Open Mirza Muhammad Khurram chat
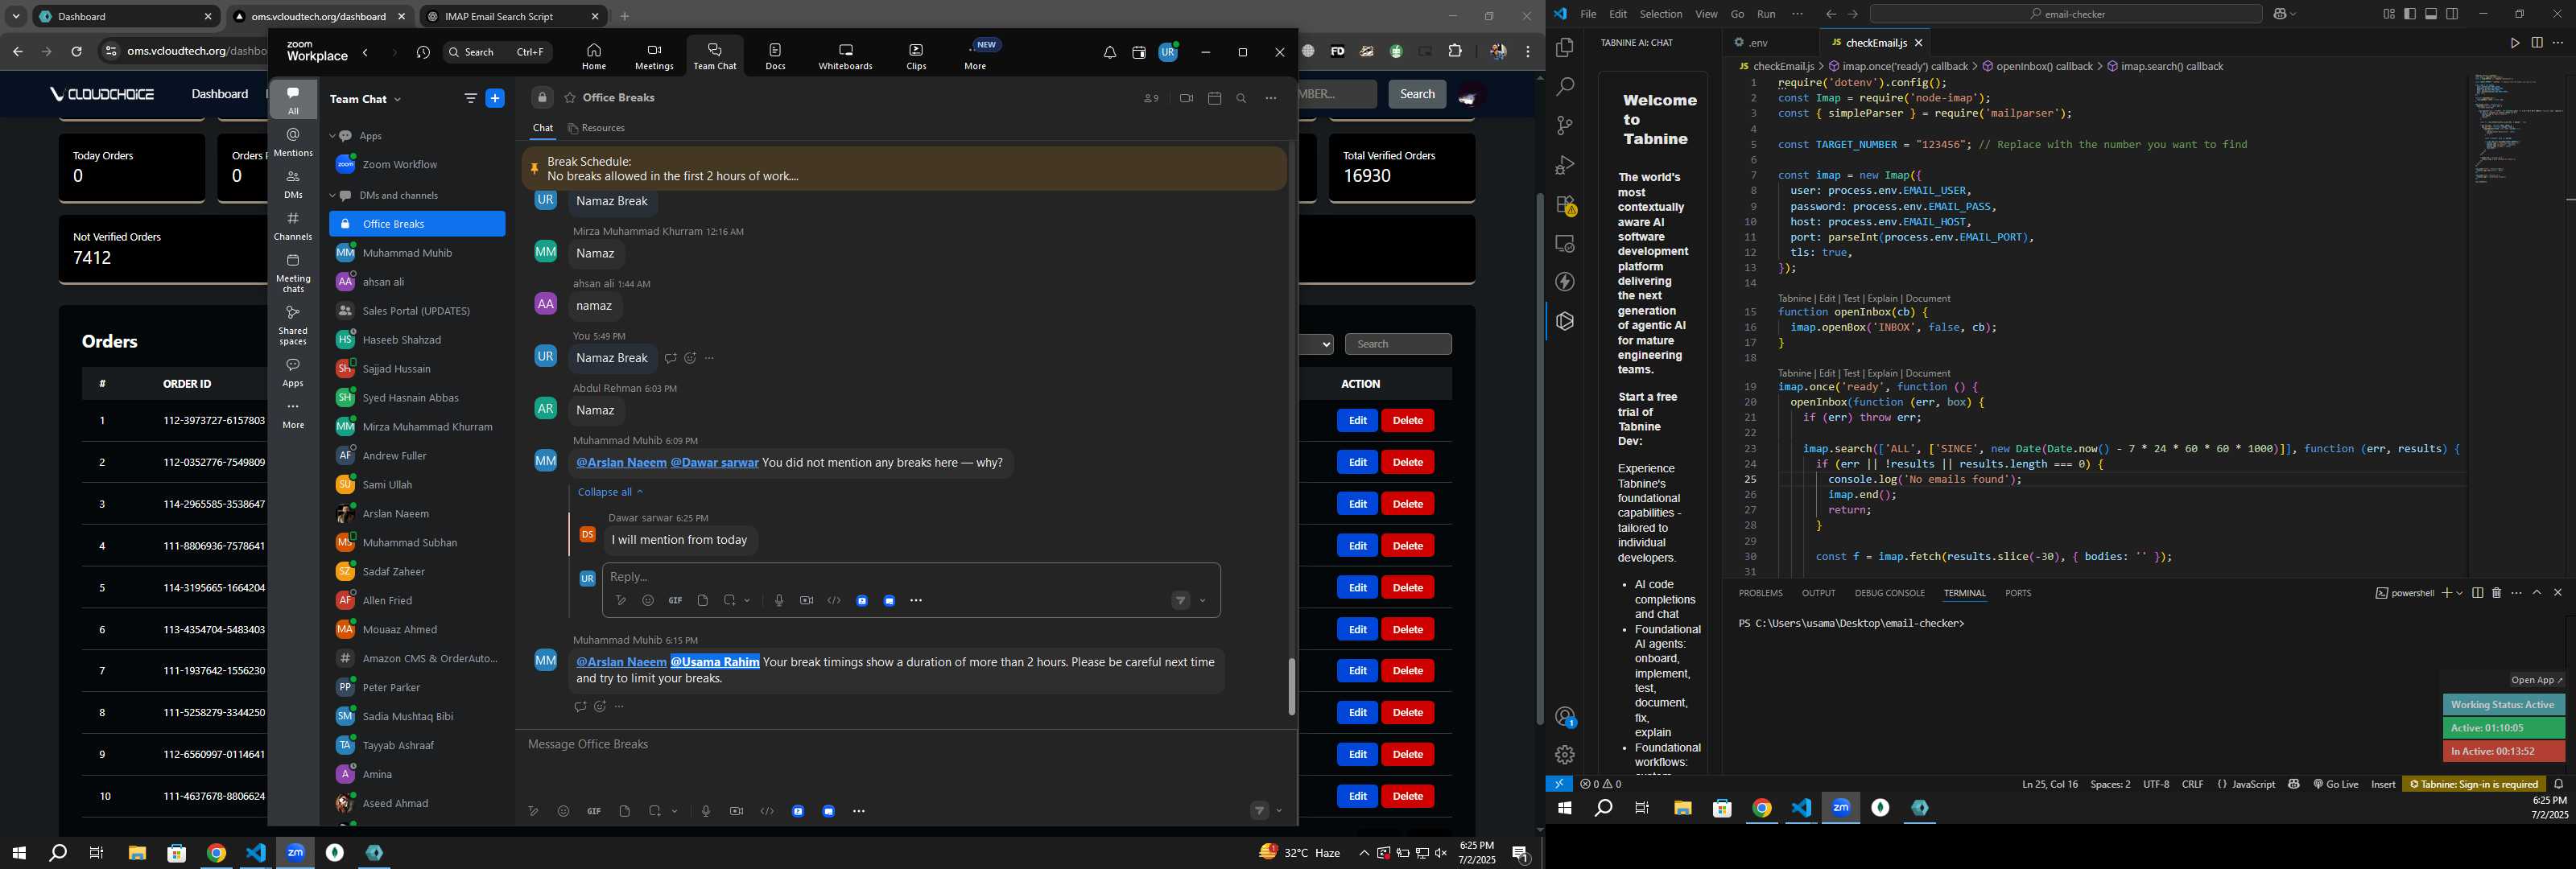 (416, 427)
